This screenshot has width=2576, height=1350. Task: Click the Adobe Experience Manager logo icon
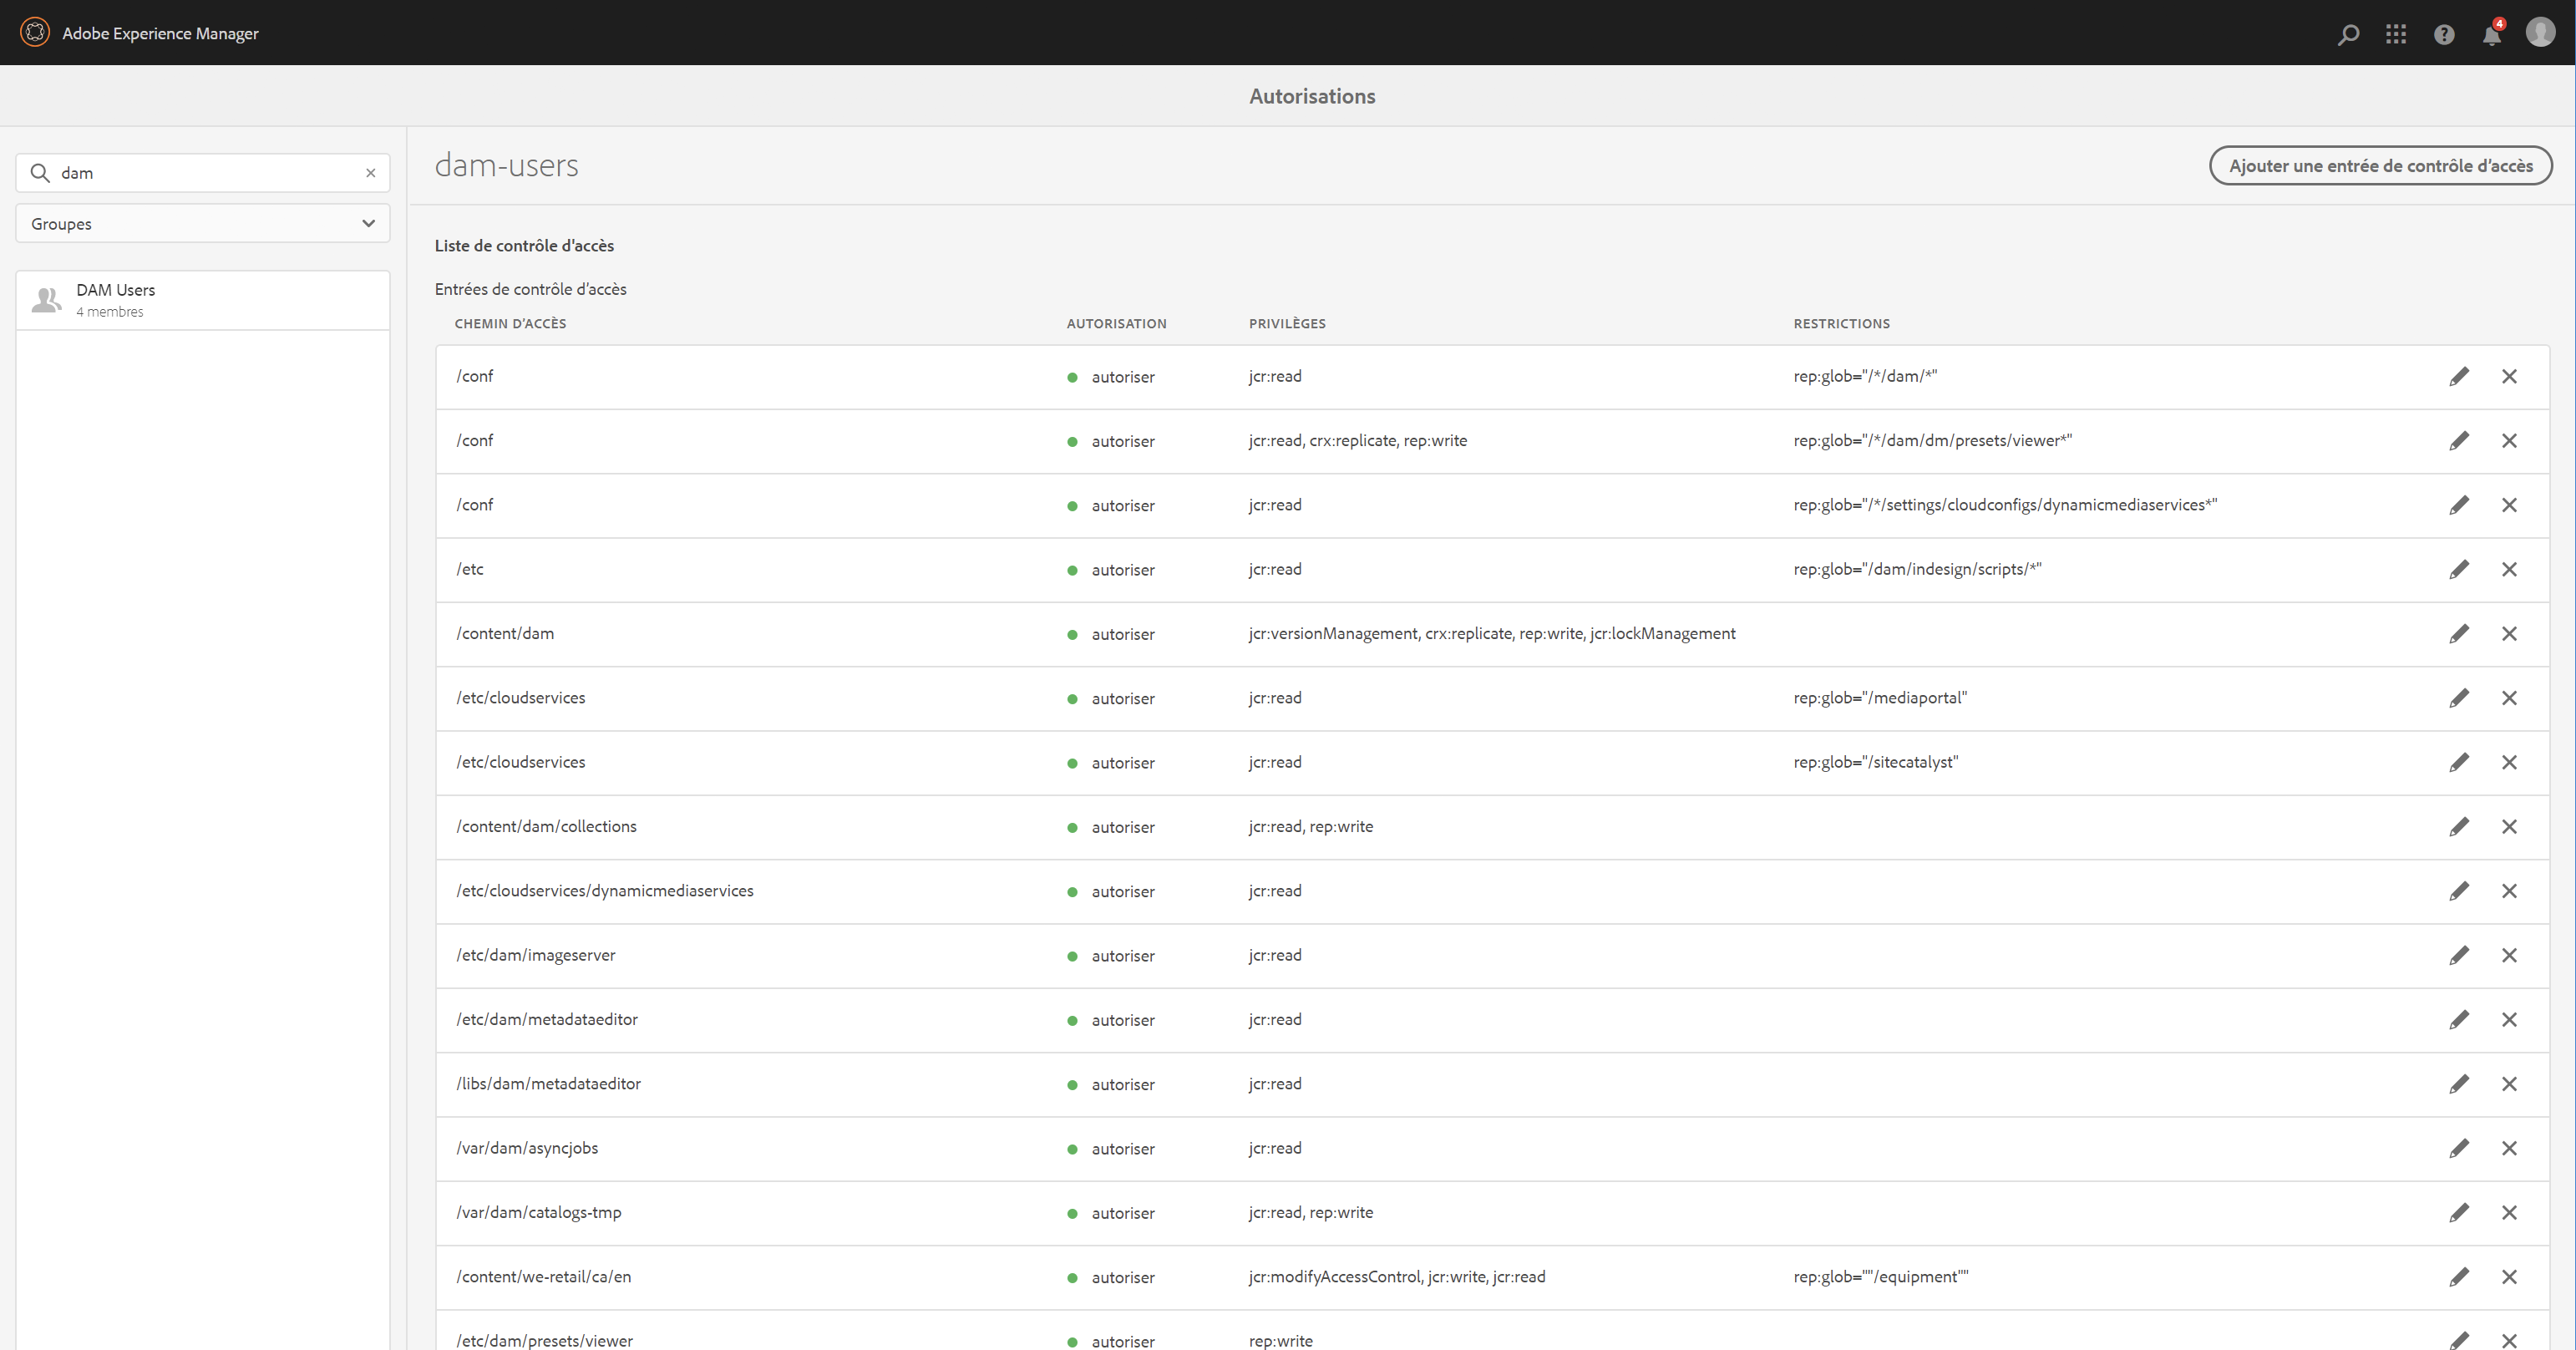(35, 32)
